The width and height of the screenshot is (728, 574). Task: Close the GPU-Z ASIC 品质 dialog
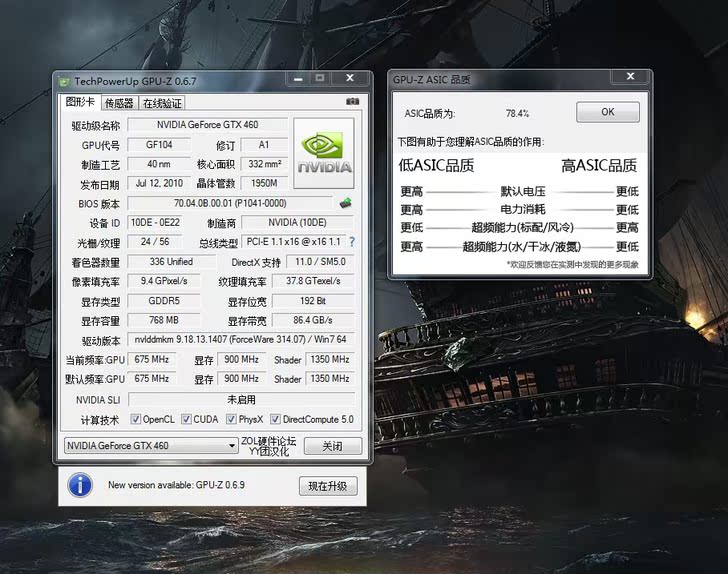pos(630,76)
